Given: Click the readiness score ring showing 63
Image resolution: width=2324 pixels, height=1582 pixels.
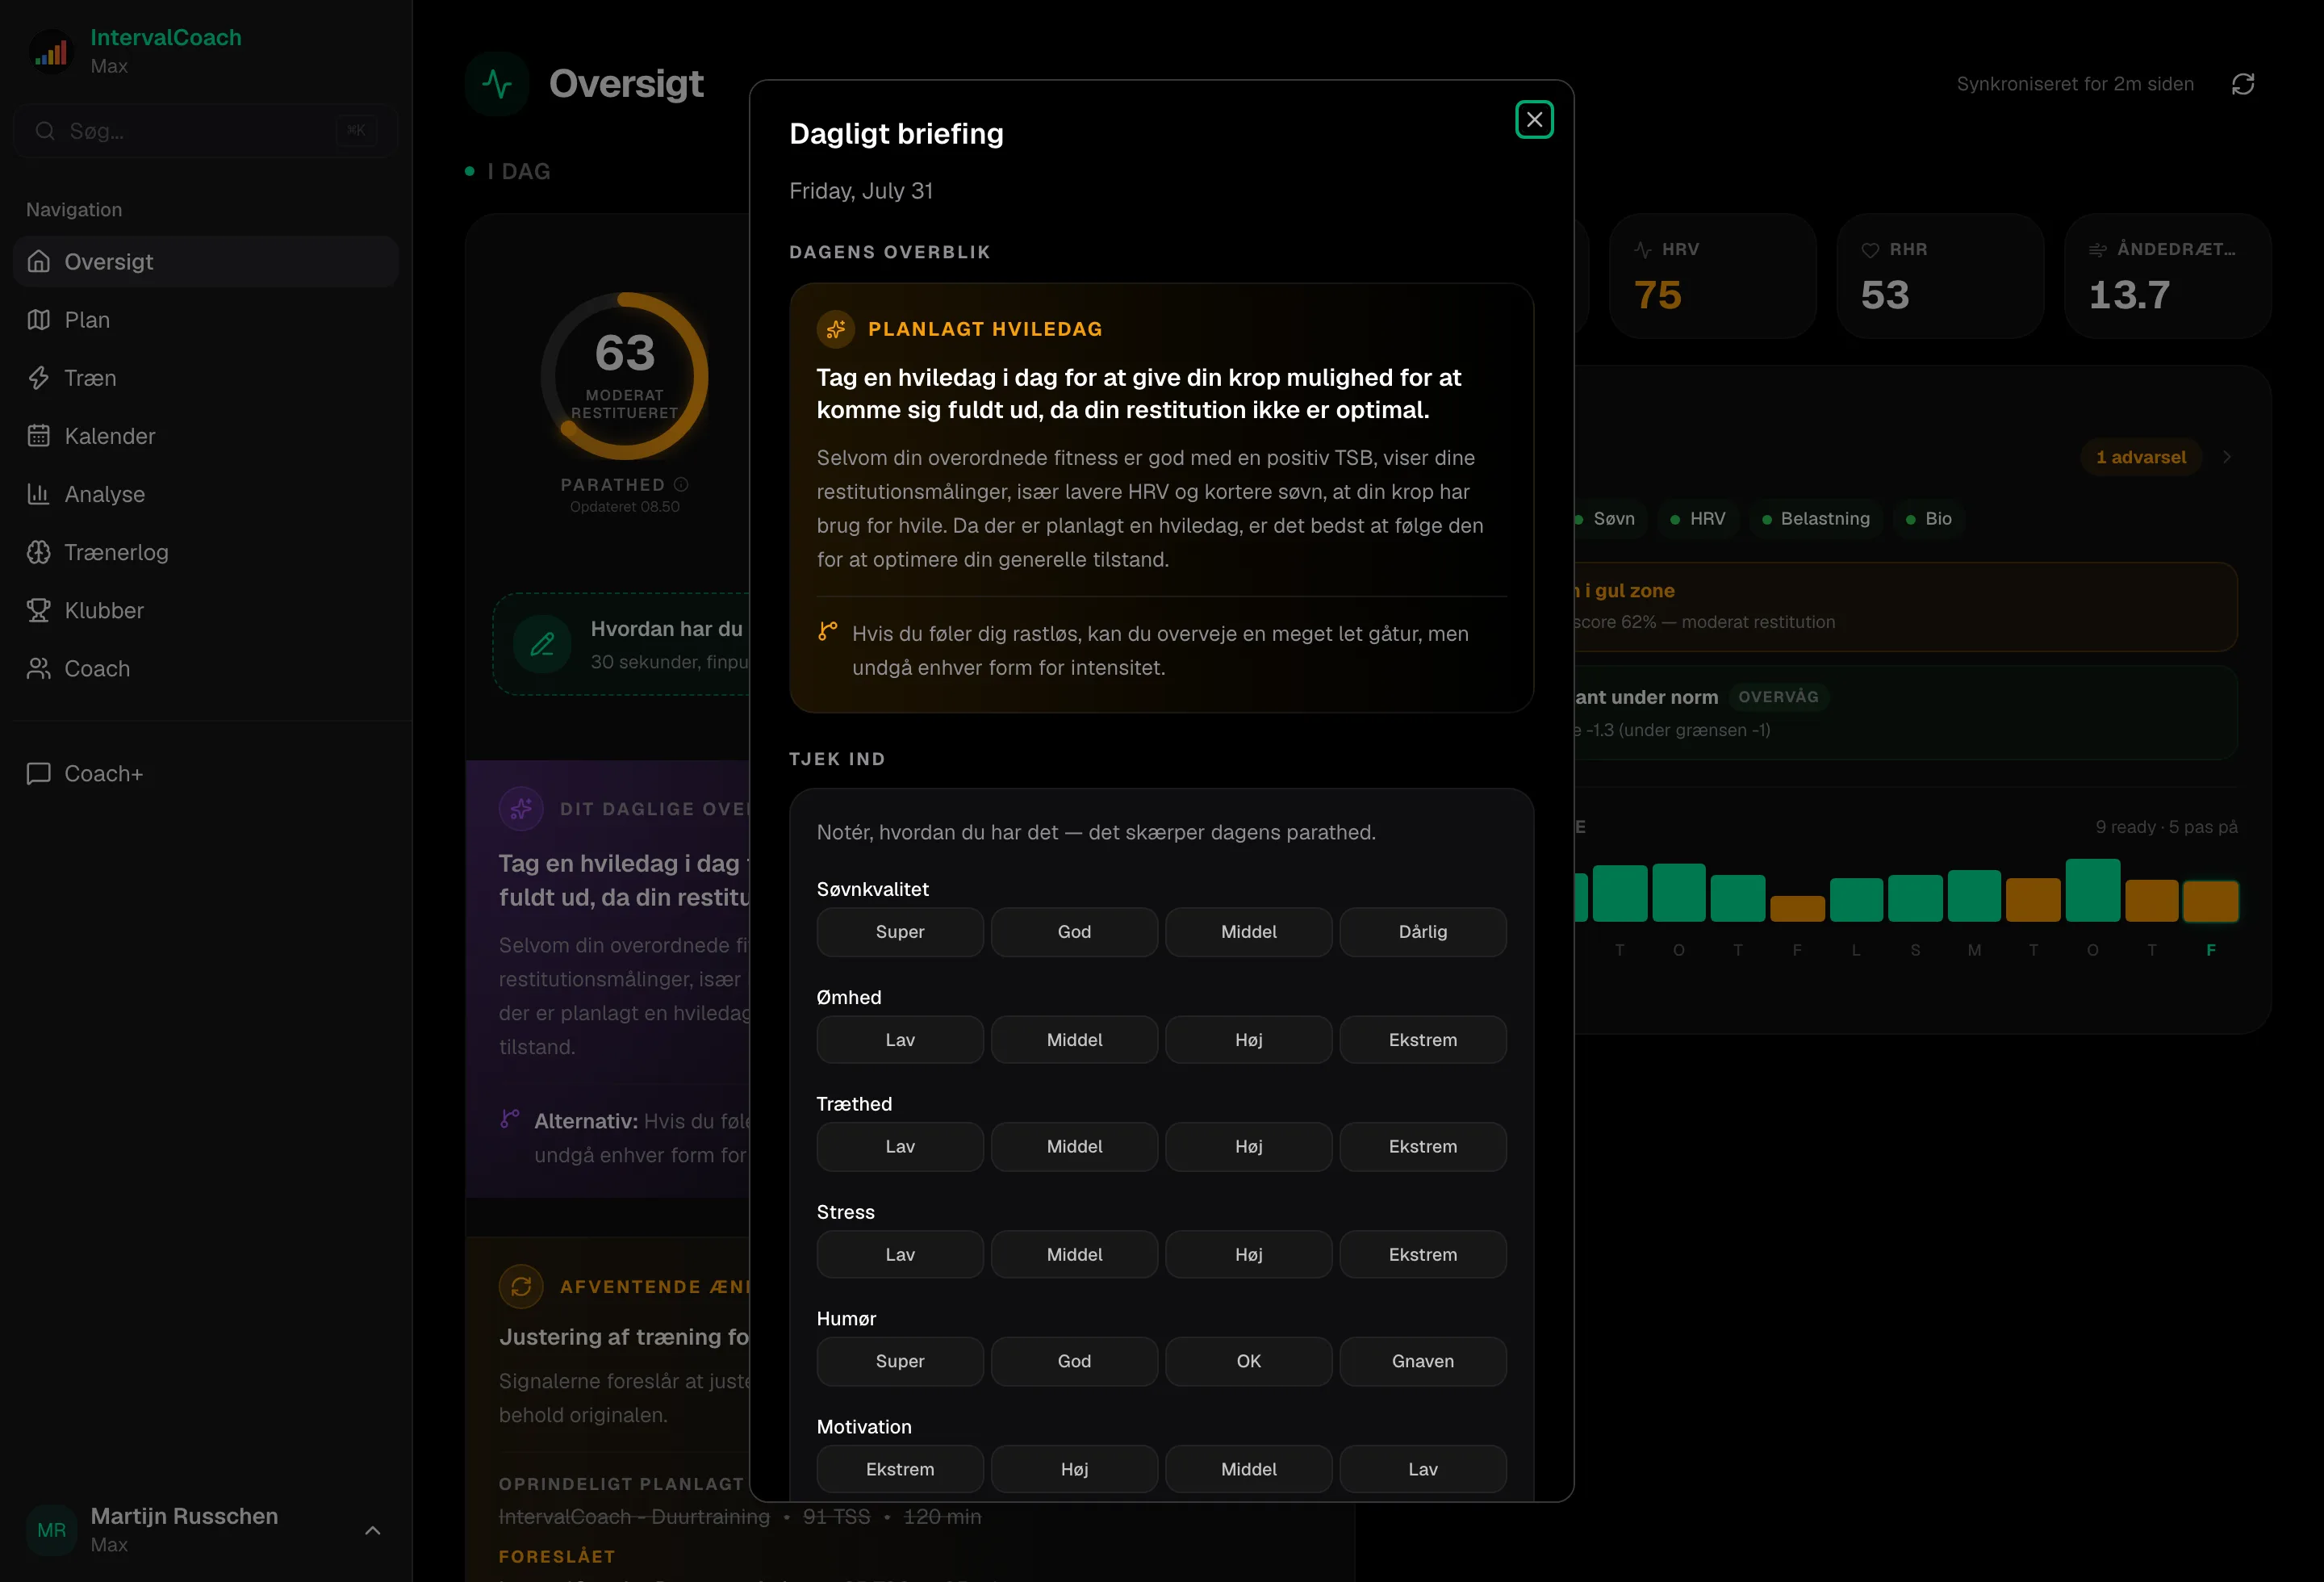Looking at the screenshot, I should click(x=625, y=376).
